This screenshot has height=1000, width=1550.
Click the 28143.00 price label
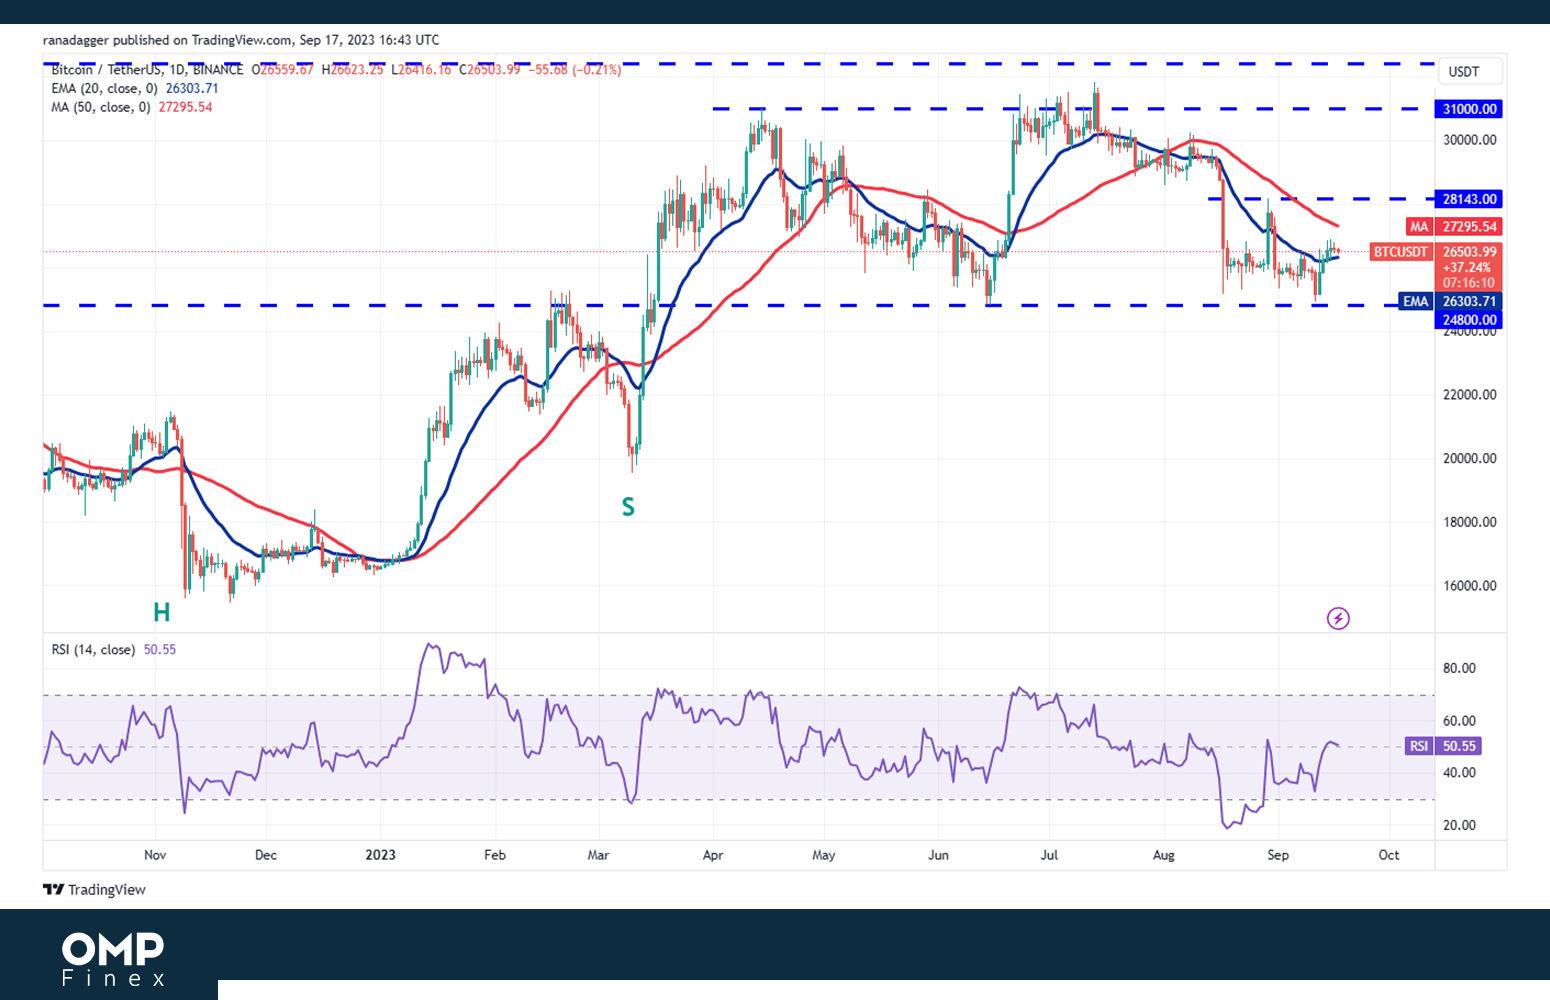[x=1469, y=199]
